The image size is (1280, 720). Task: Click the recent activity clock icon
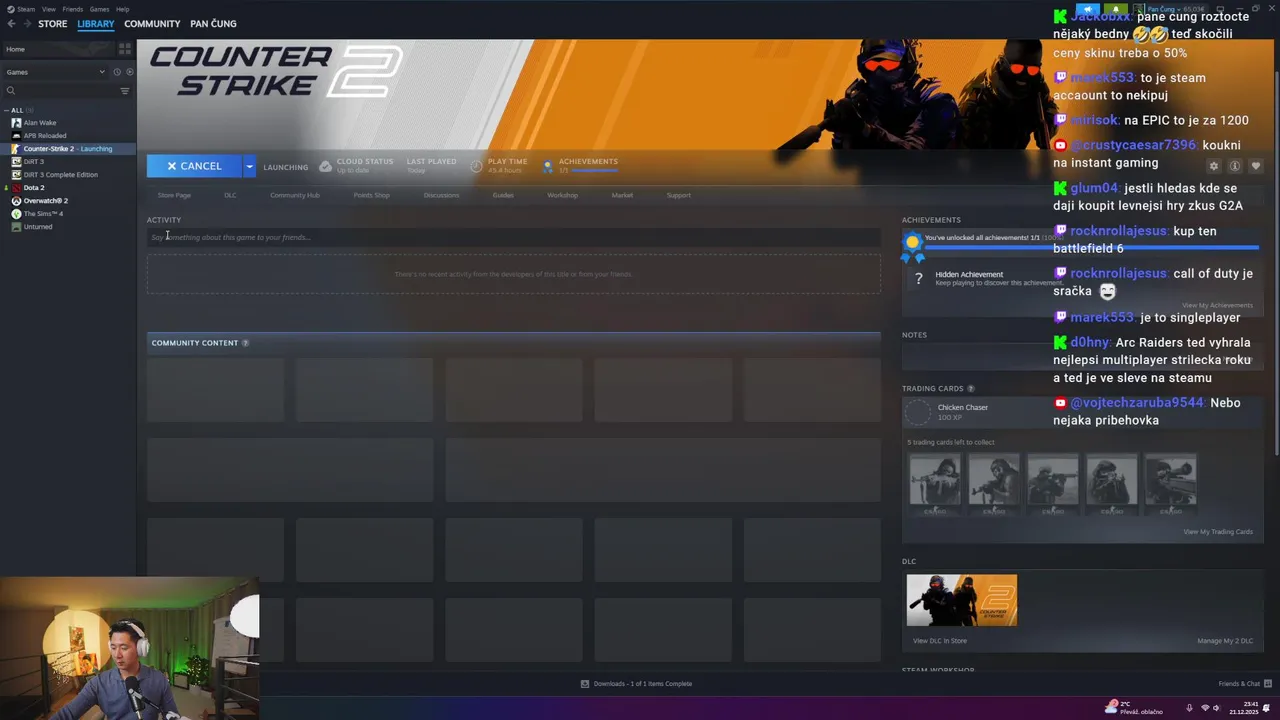click(x=117, y=72)
